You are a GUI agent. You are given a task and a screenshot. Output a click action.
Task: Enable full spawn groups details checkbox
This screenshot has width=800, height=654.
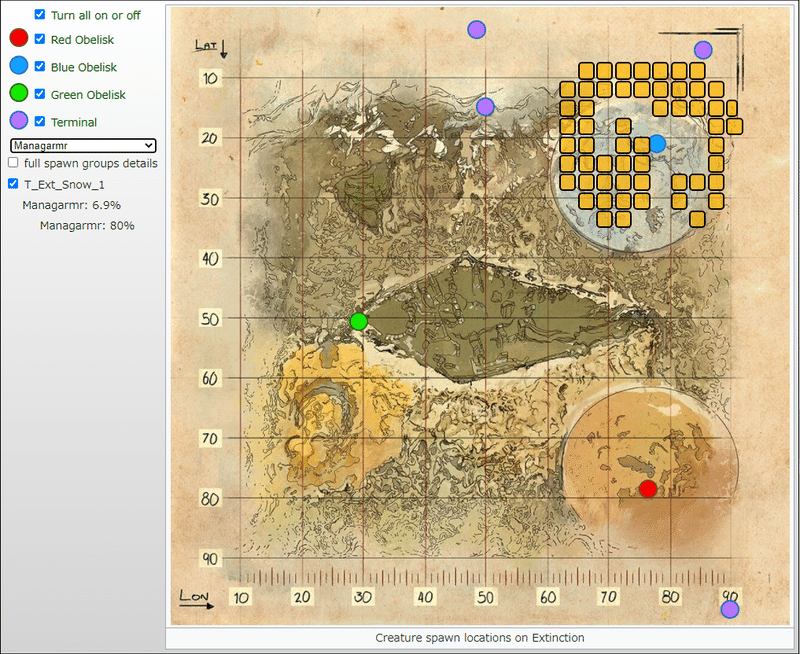pyautogui.click(x=13, y=162)
